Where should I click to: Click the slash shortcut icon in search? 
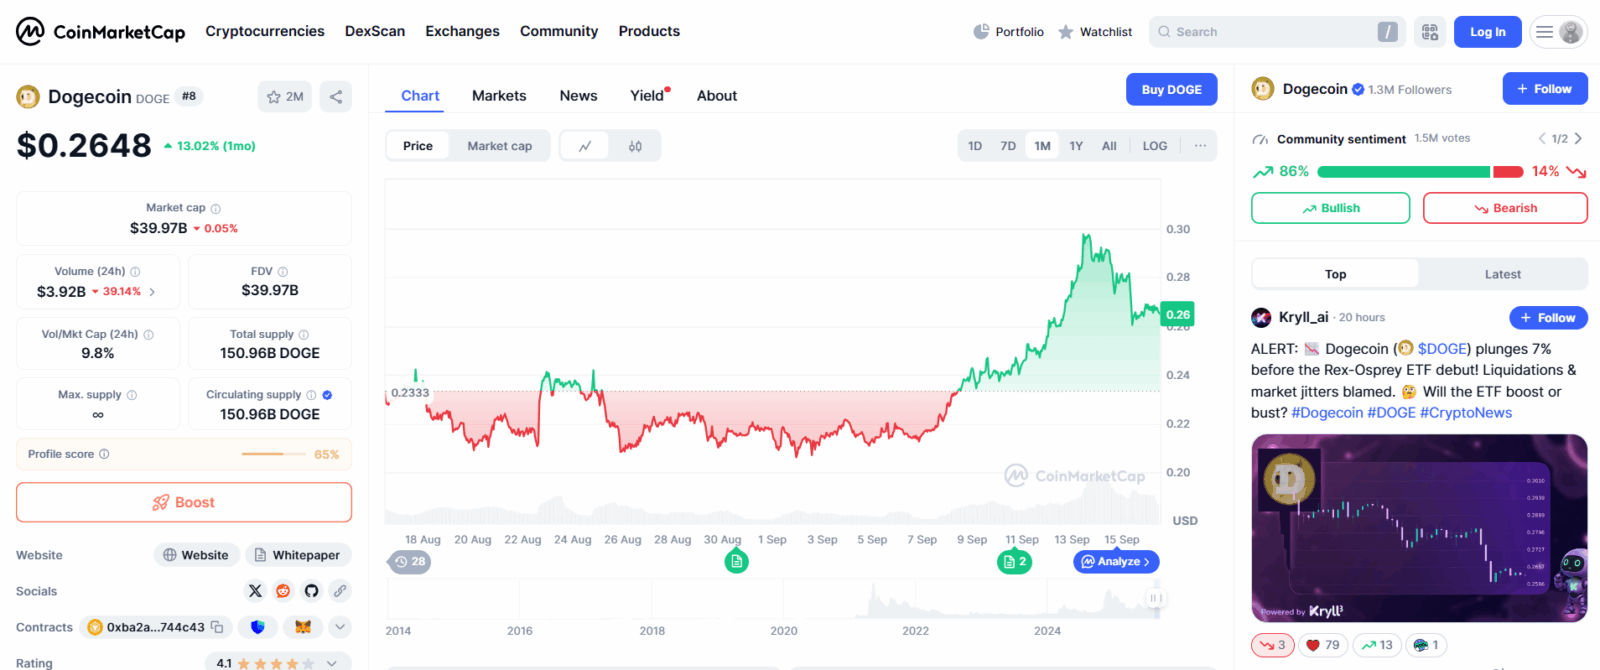(x=1388, y=32)
